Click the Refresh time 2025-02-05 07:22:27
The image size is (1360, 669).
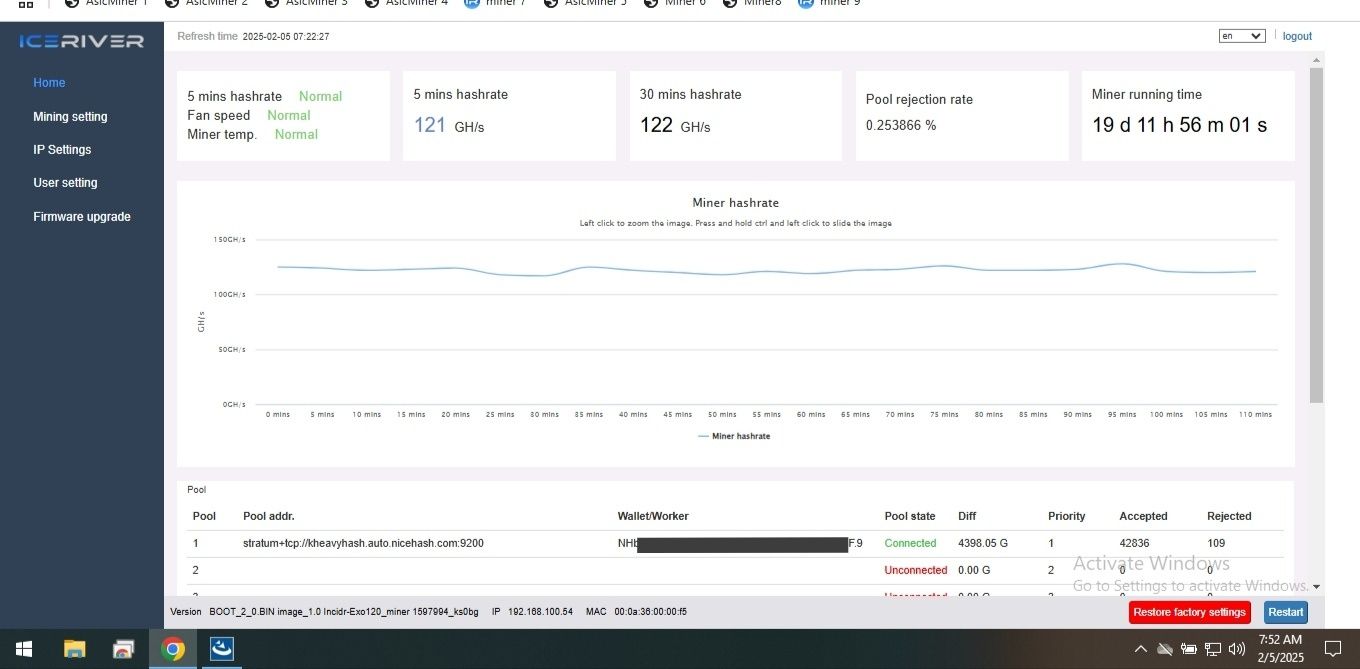[253, 36]
